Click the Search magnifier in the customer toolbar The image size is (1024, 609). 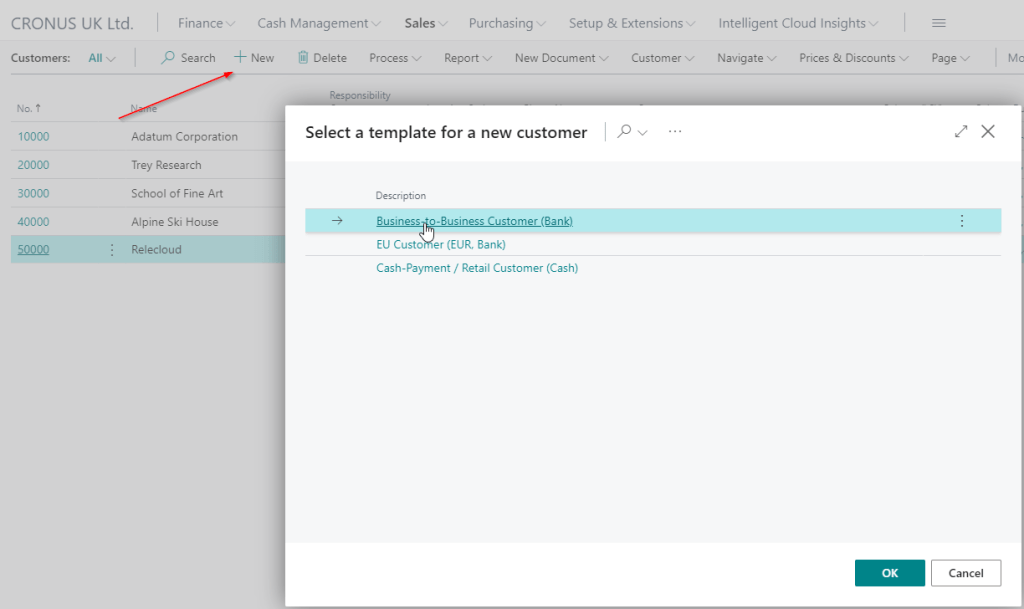coord(168,58)
